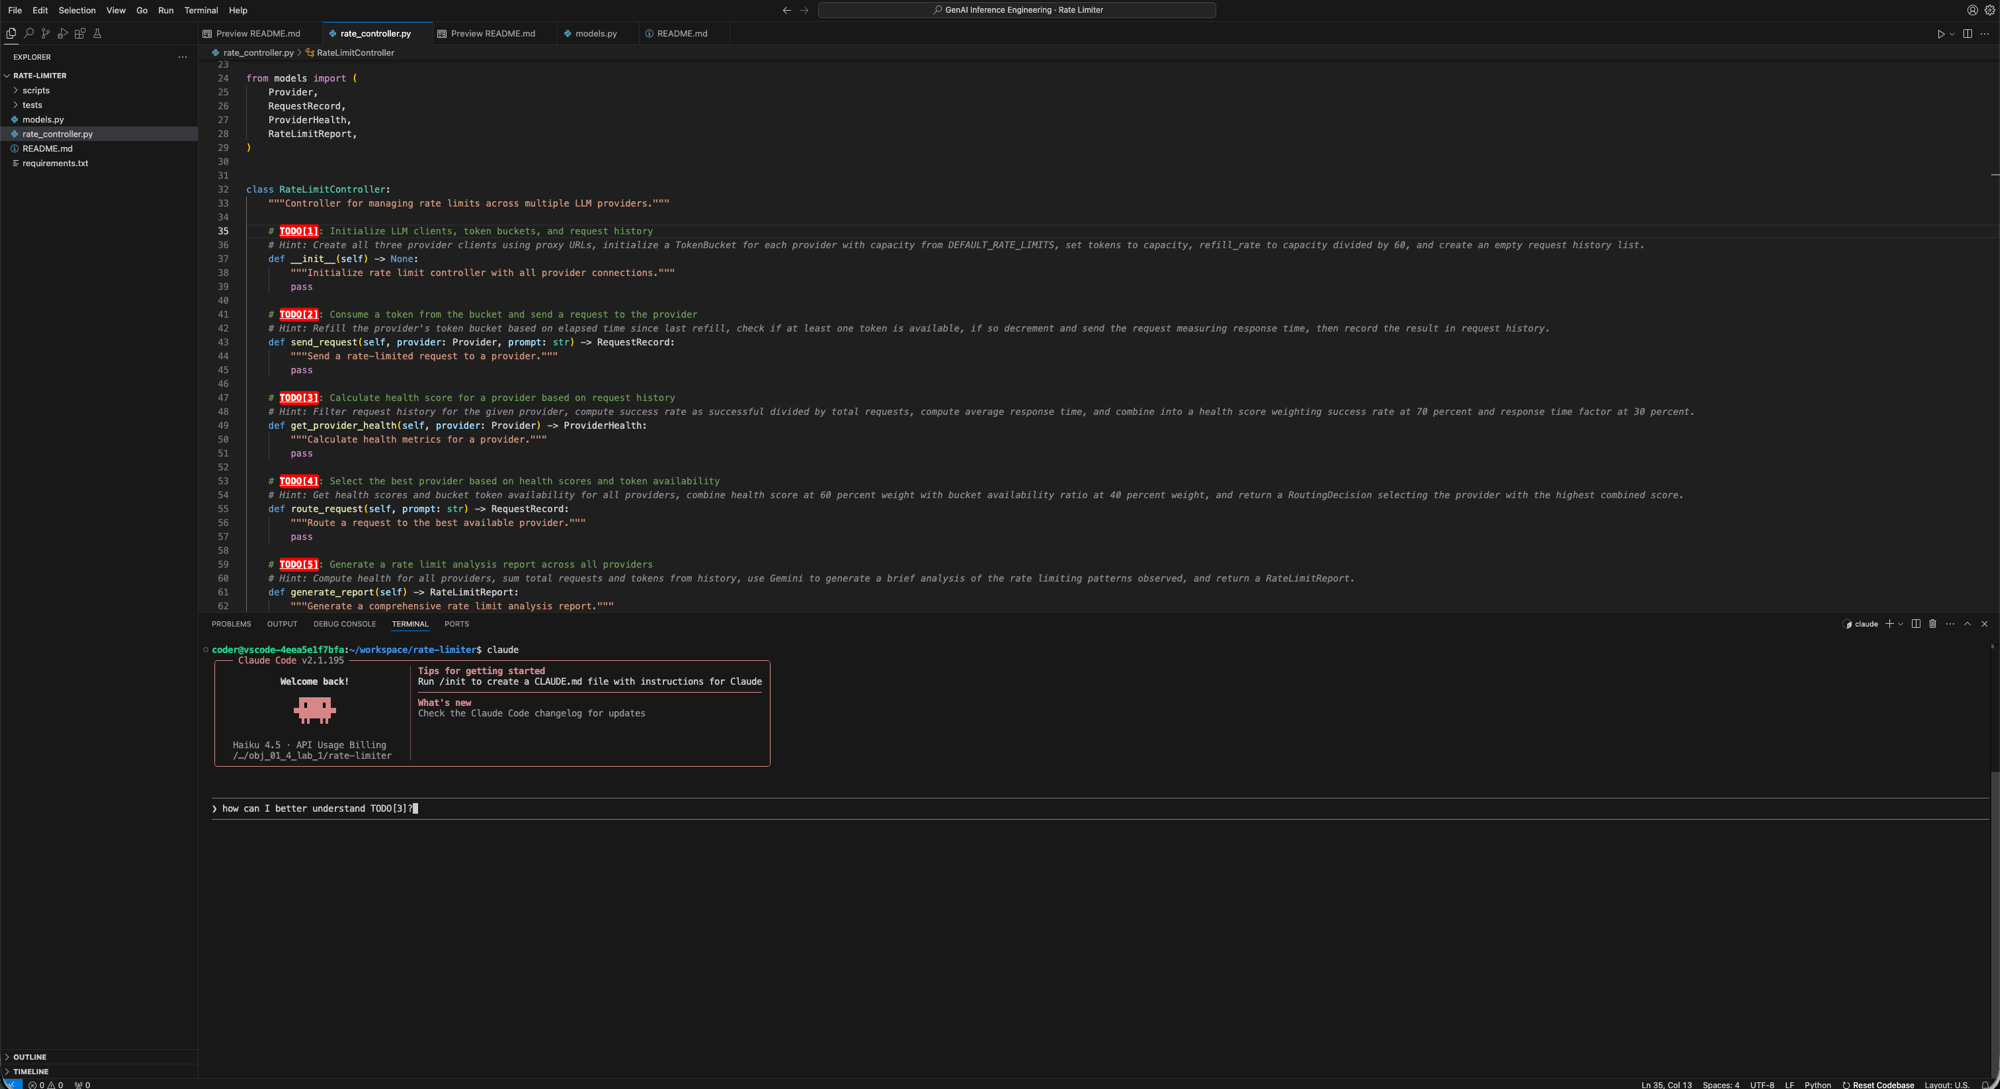Open the Manage settings gear
This screenshot has width=2000, height=1089.
[1989, 10]
